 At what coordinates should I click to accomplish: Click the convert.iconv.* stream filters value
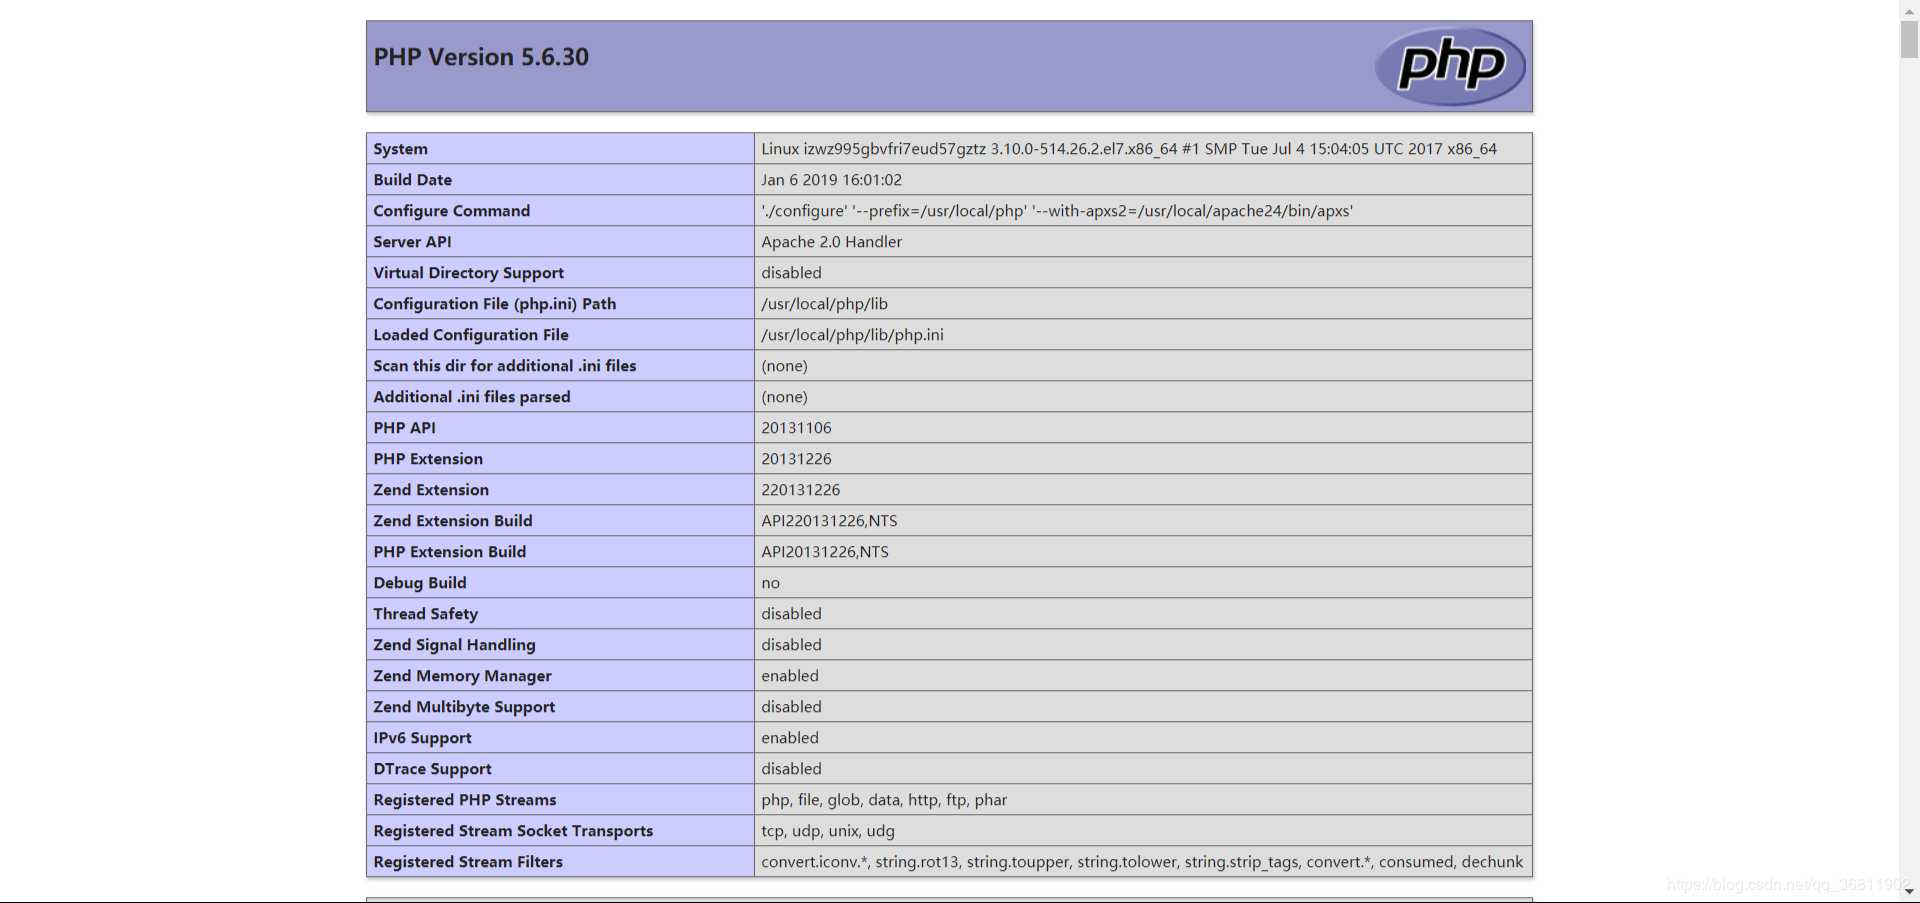point(1142,862)
